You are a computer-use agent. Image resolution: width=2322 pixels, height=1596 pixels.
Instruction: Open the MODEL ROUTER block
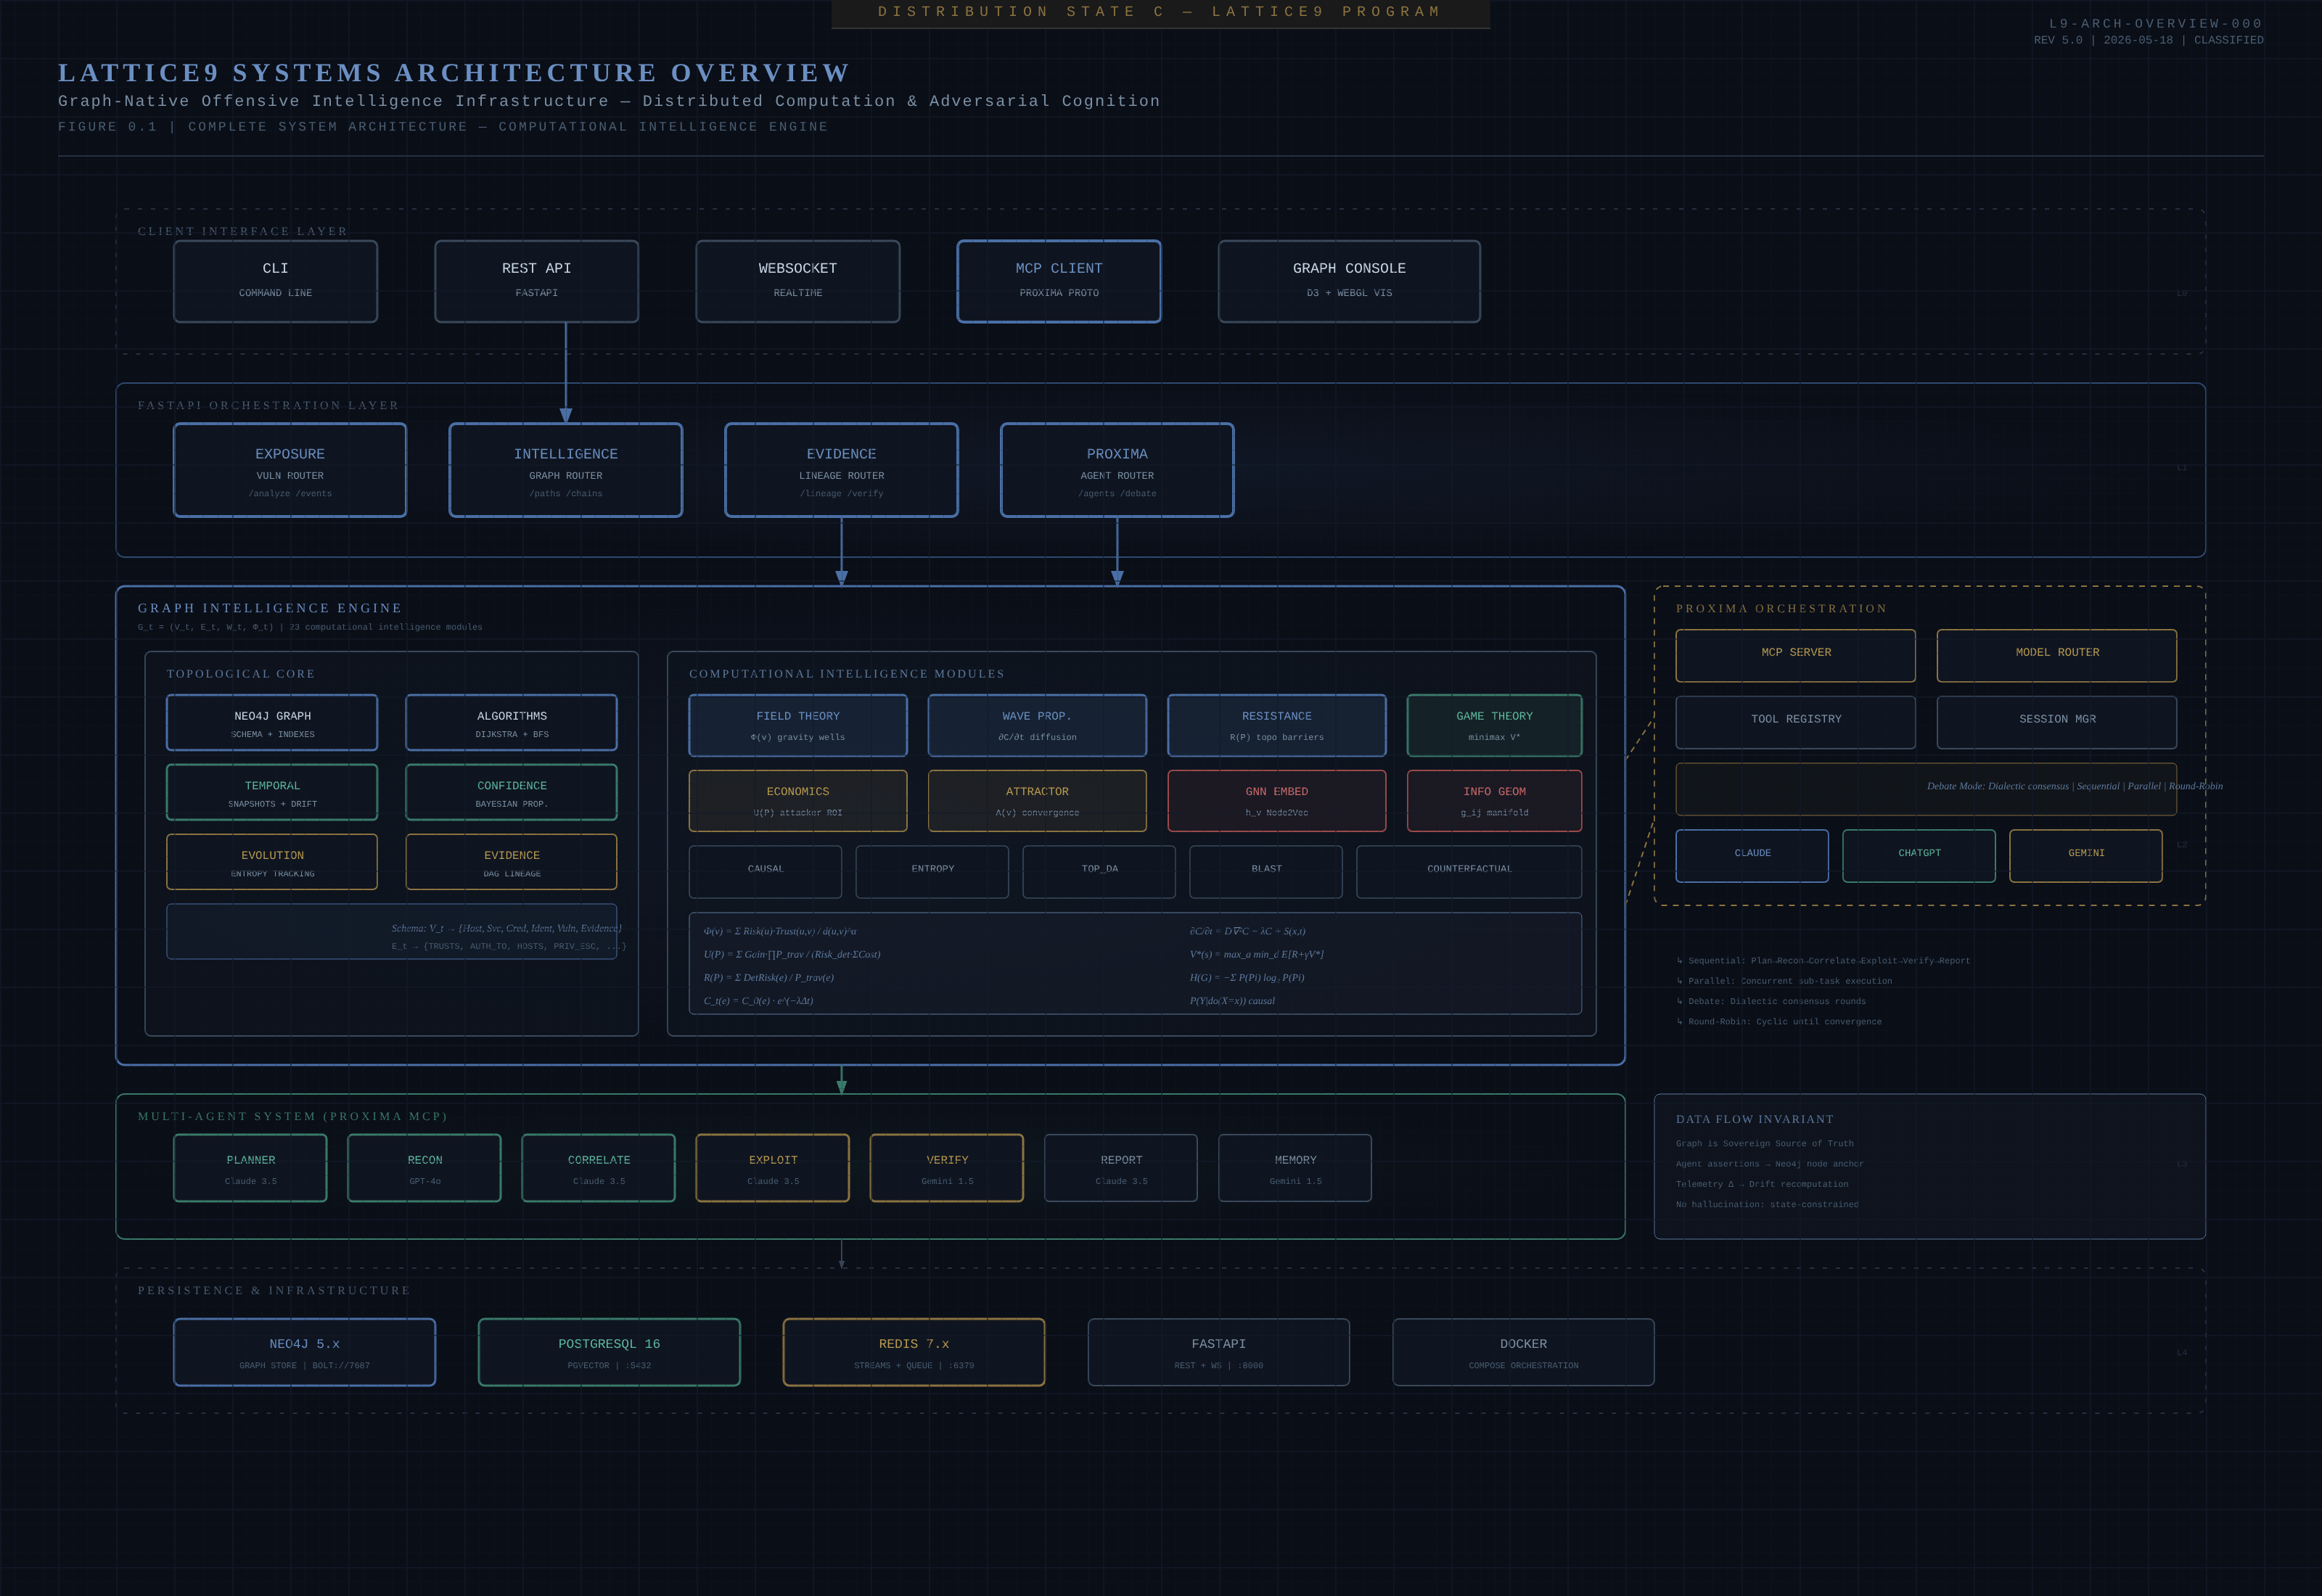pyautogui.click(x=2057, y=656)
